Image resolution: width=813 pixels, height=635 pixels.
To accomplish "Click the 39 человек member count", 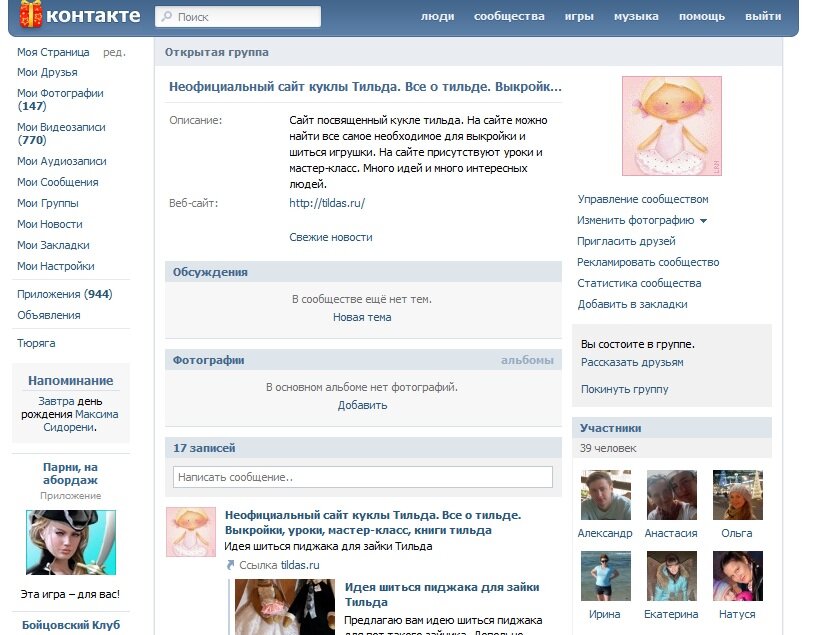I will pos(608,448).
